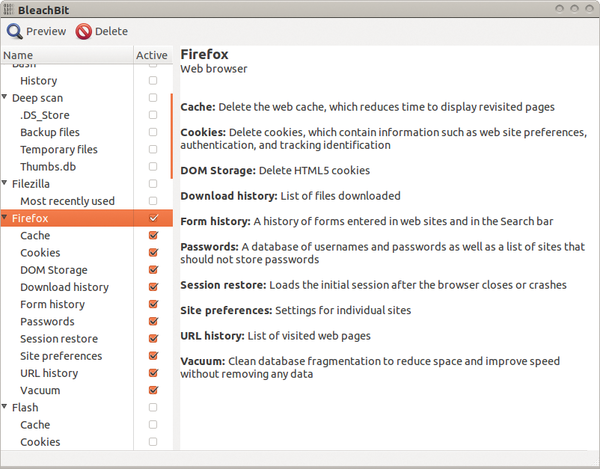Click the red Delete icon
Screen dimensions: 600x469
(83, 31)
